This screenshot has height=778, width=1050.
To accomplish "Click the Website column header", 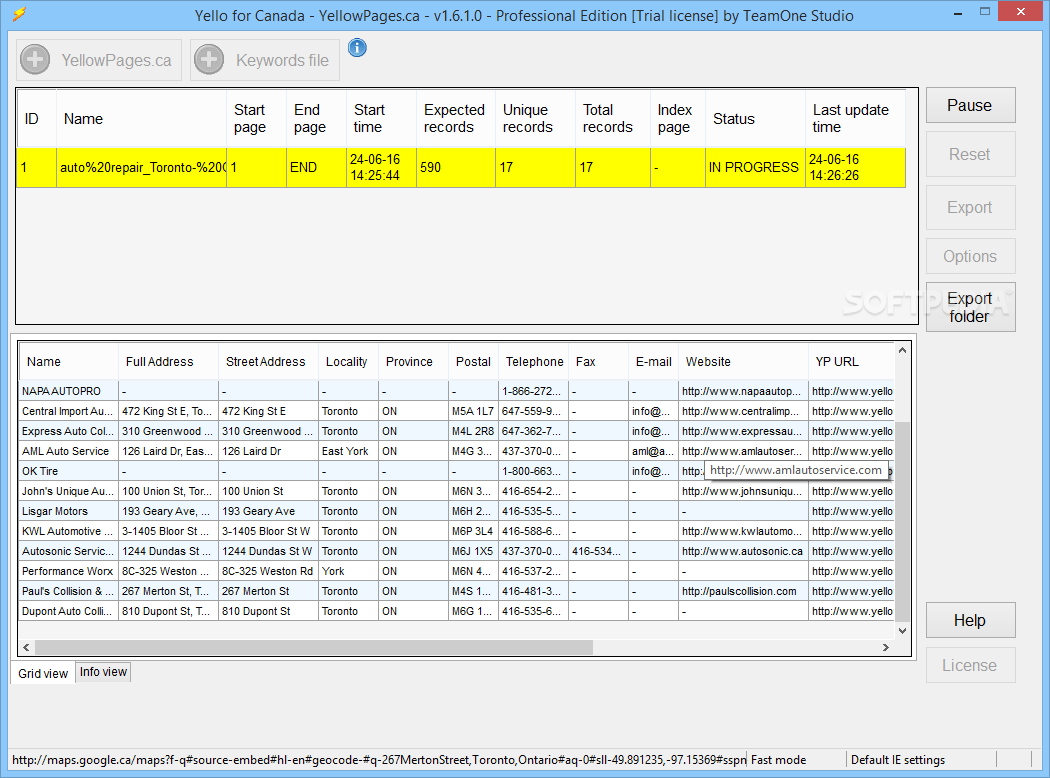I will click(x=743, y=362).
